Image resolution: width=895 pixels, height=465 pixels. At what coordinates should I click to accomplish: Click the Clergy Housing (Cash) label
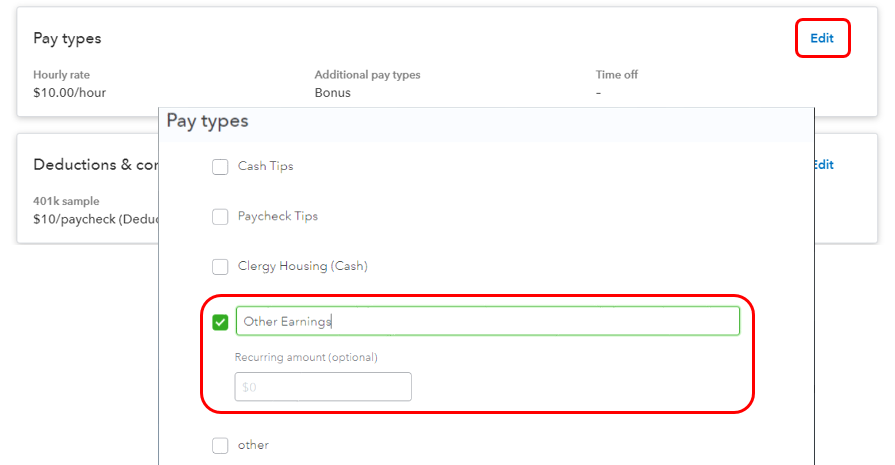pyautogui.click(x=302, y=266)
